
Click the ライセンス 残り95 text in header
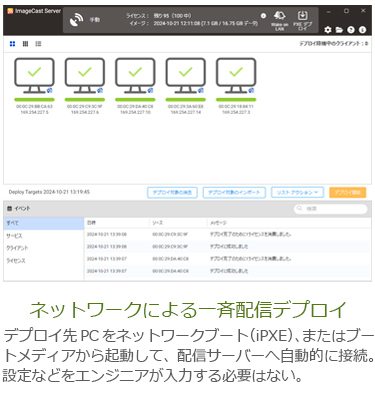tap(159, 16)
